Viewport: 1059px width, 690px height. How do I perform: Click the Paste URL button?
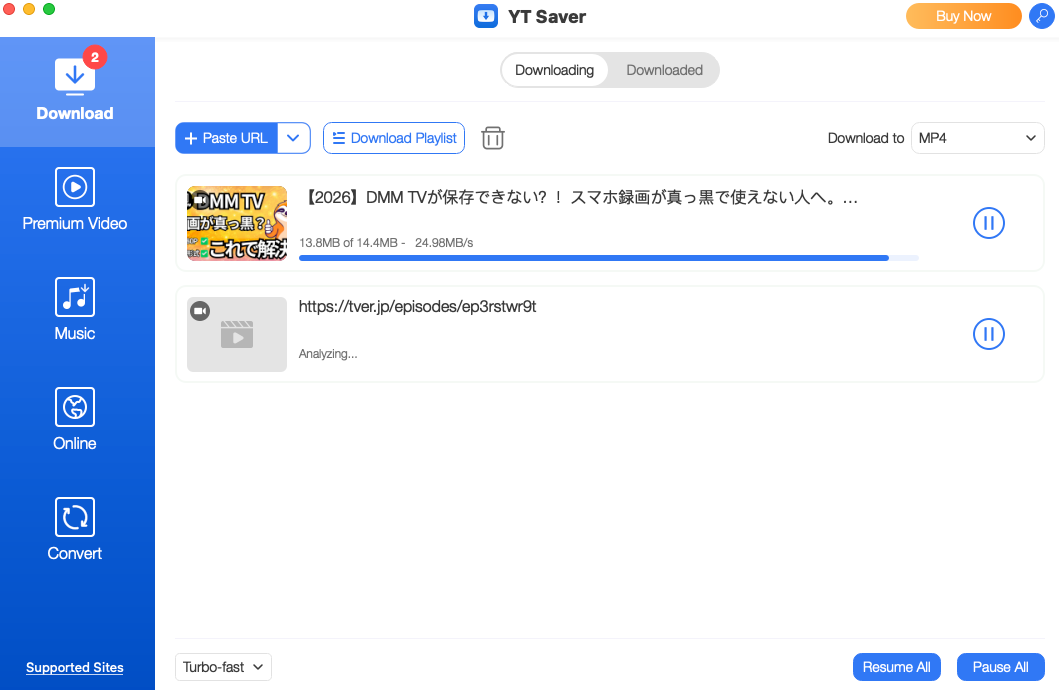pos(226,138)
